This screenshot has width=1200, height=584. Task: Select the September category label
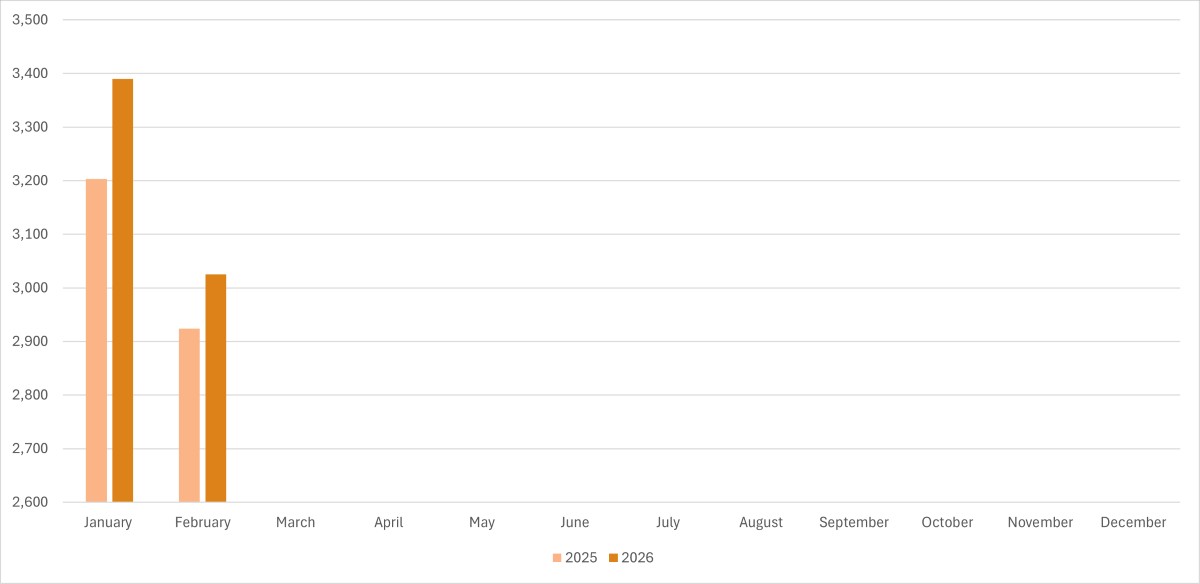(854, 522)
